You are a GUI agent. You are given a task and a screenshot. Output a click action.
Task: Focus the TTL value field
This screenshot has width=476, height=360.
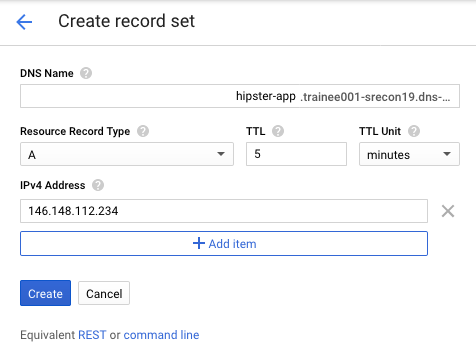coord(296,154)
